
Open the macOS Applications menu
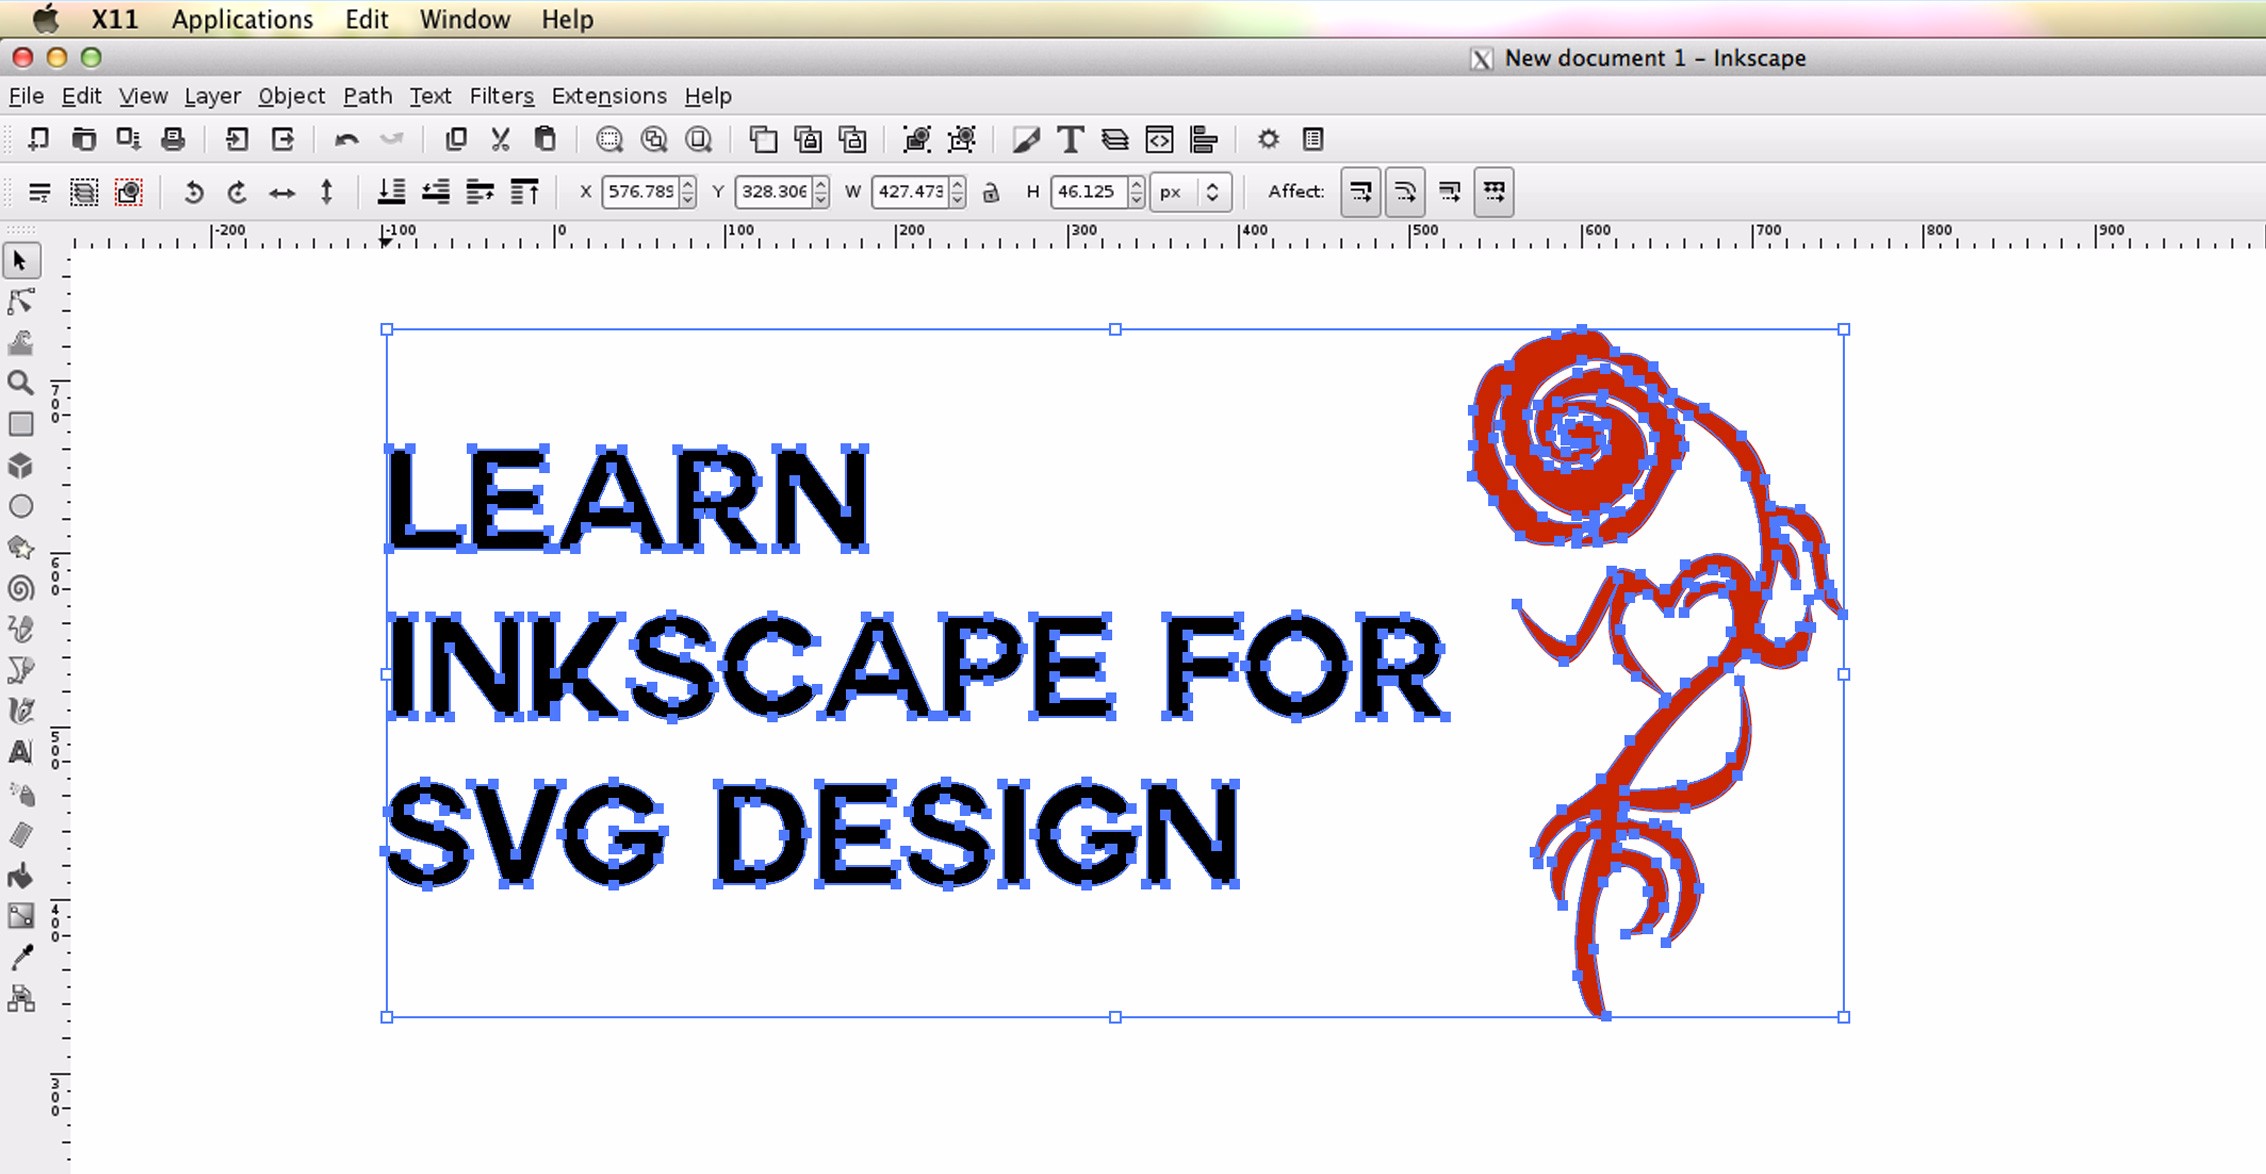coord(242,19)
